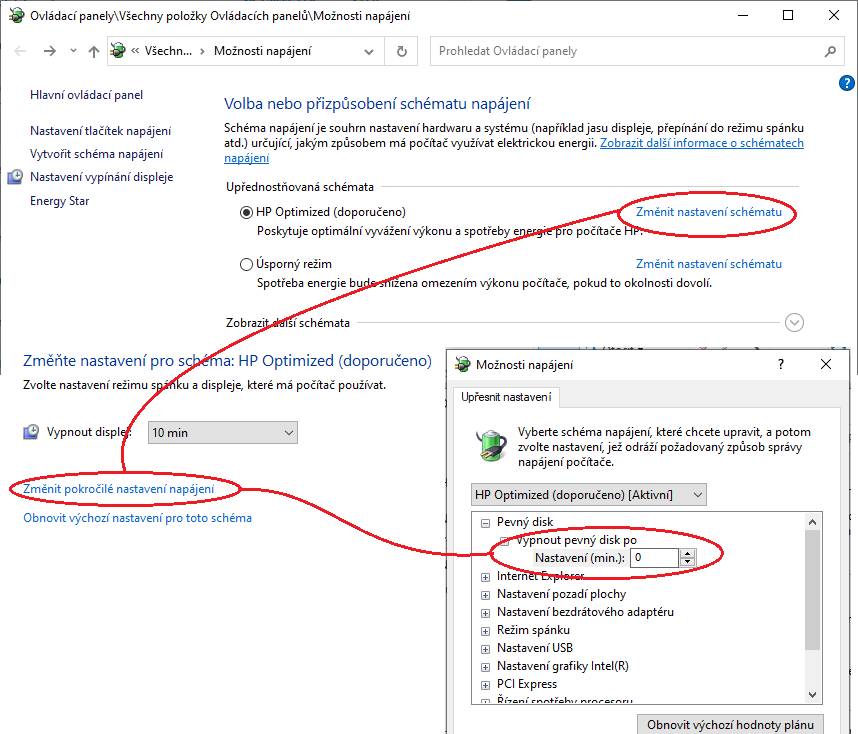The width and height of the screenshot is (858, 734).
Task: Select HP Optimized (doporučeno) radio button
Action: coord(246,212)
